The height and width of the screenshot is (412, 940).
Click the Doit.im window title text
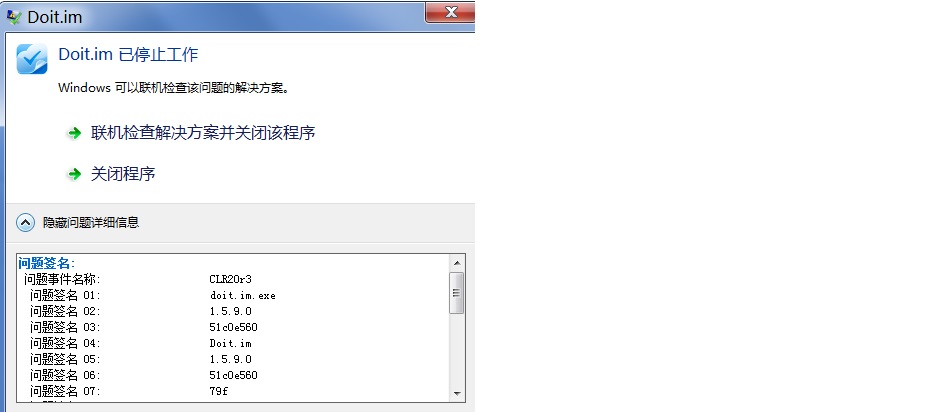pos(55,17)
